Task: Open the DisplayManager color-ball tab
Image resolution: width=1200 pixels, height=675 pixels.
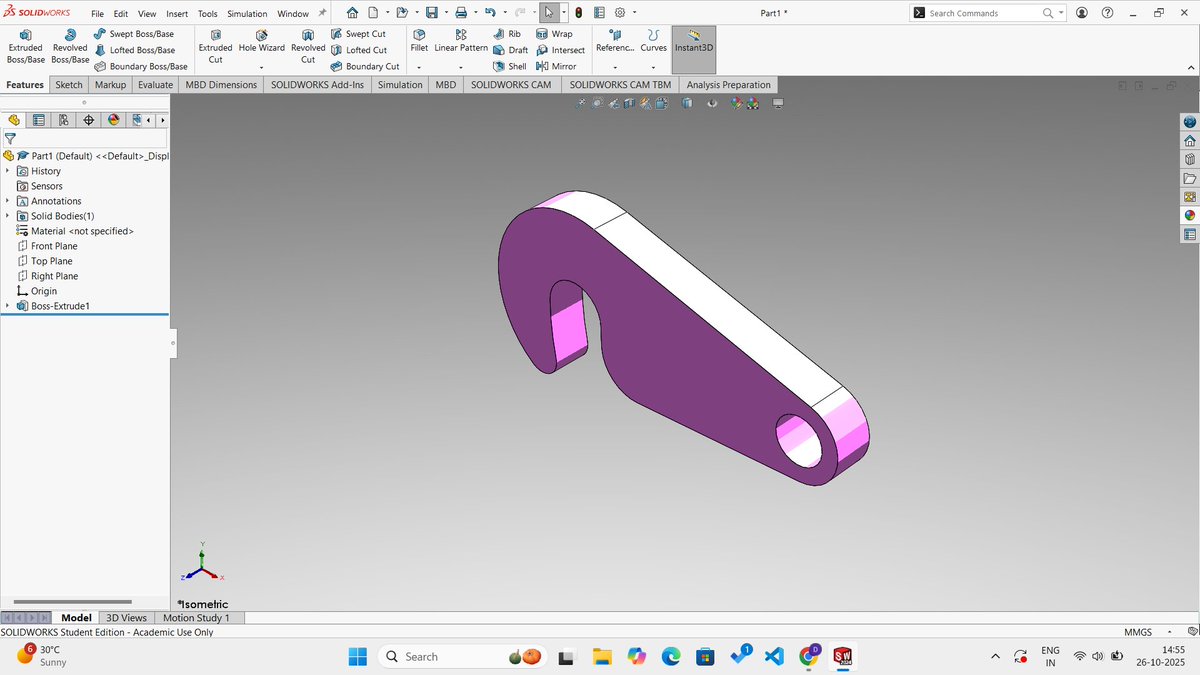Action: [x=114, y=120]
